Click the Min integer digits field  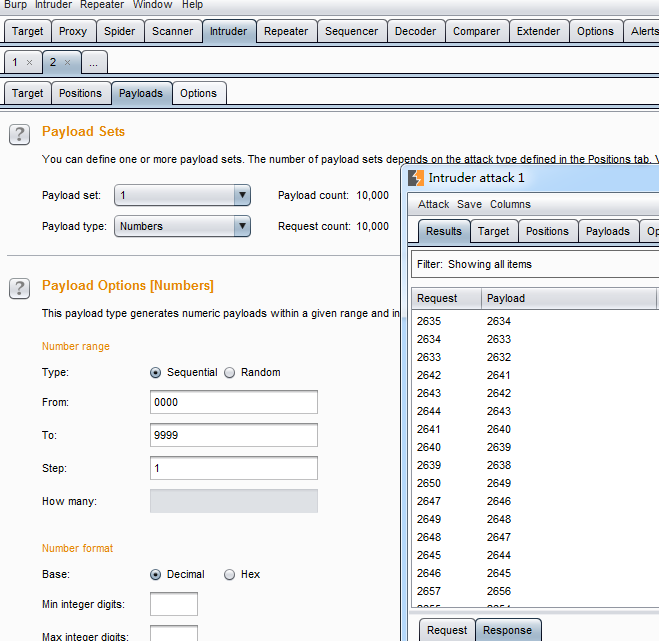pos(174,604)
